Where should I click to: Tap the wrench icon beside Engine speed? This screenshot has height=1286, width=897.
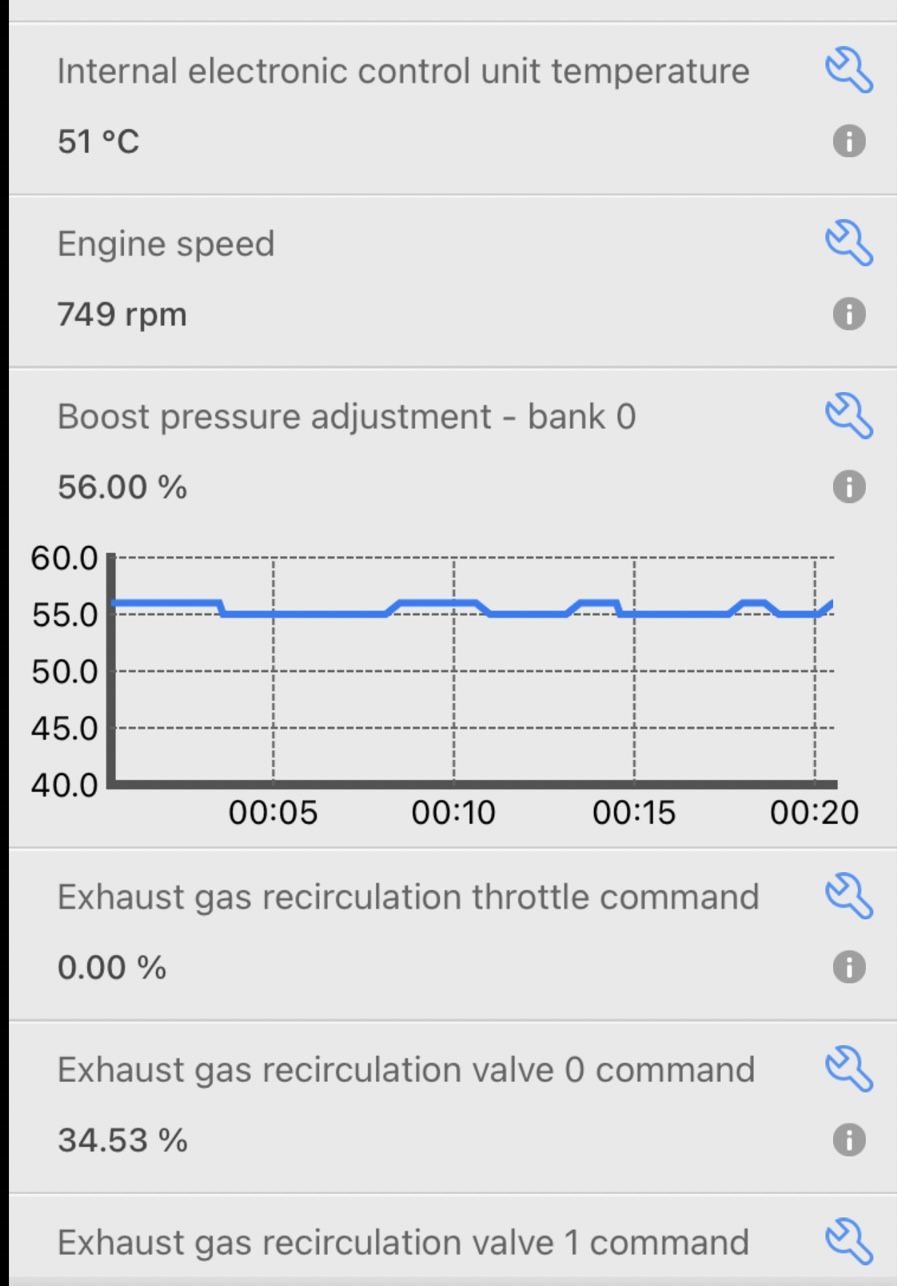[x=849, y=244]
